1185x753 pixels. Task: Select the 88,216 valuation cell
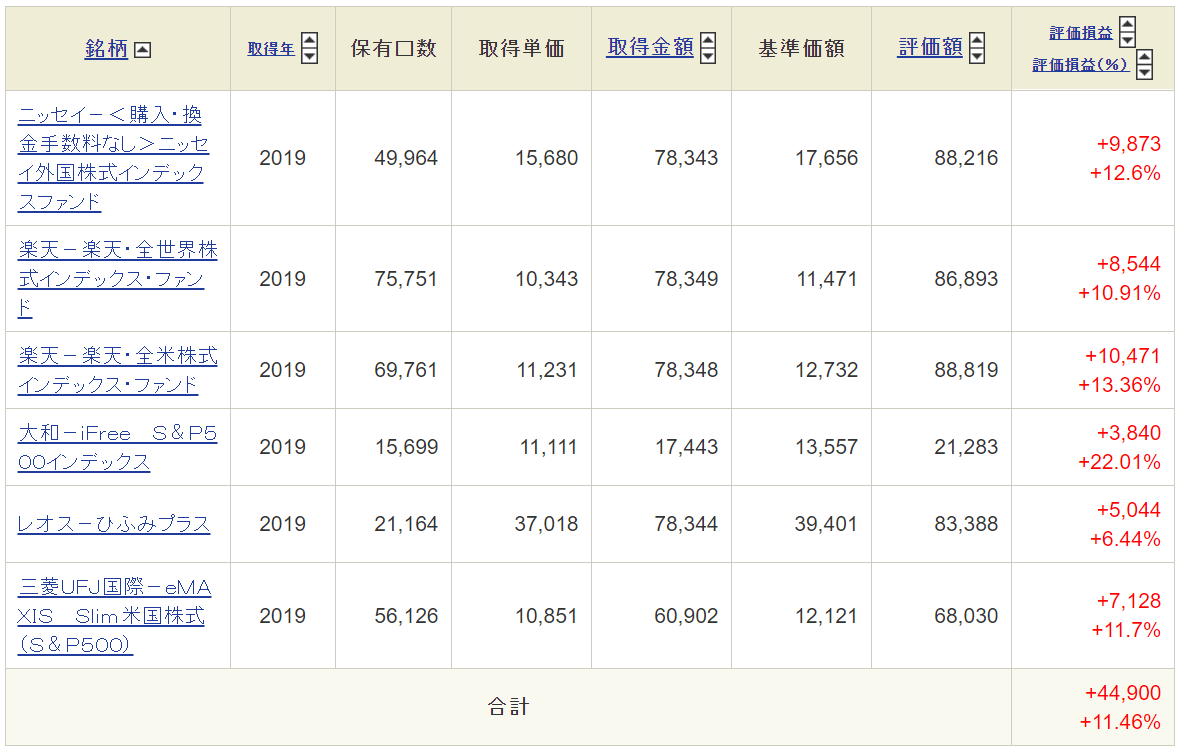point(966,158)
